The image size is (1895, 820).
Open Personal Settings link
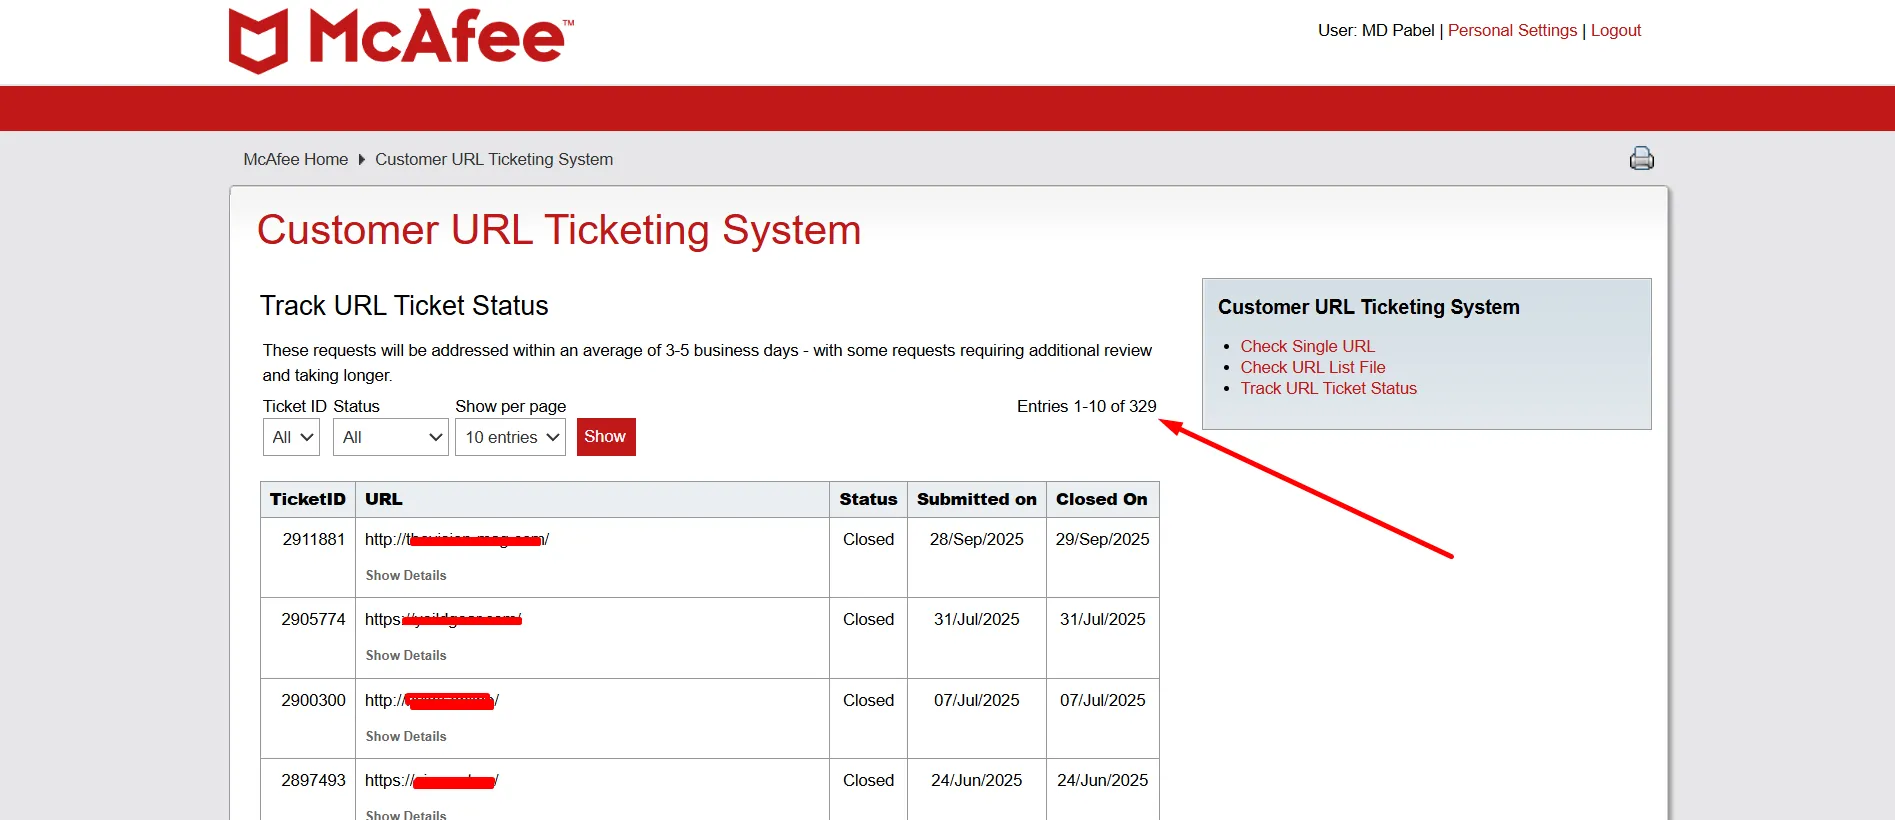tap(1512, 30)
